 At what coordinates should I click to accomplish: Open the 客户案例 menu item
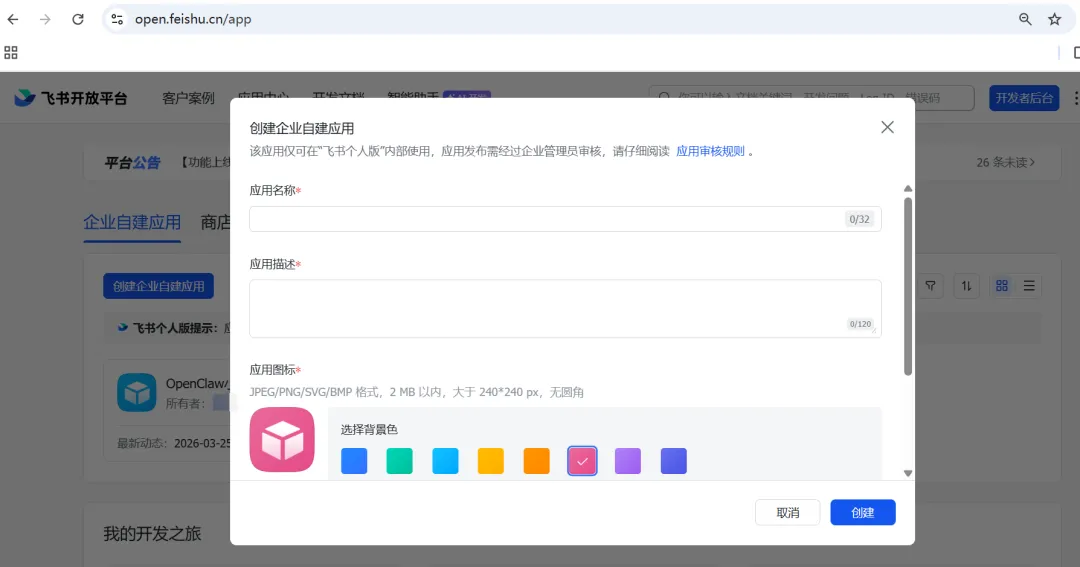[x=188, y=98]
